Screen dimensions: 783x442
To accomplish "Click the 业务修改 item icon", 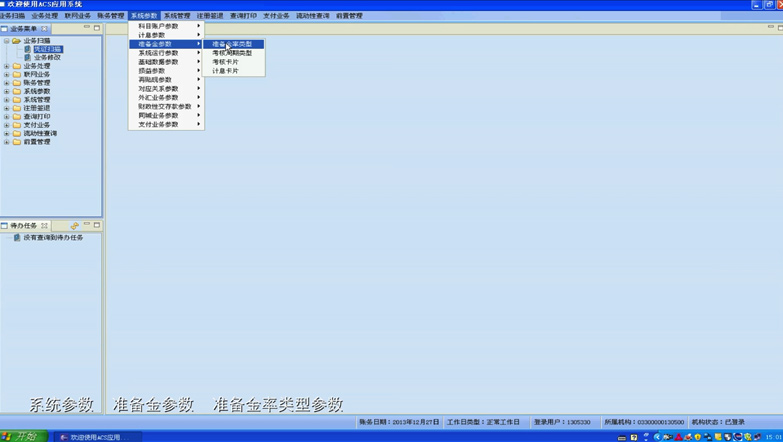I will [x=27, y=58].
